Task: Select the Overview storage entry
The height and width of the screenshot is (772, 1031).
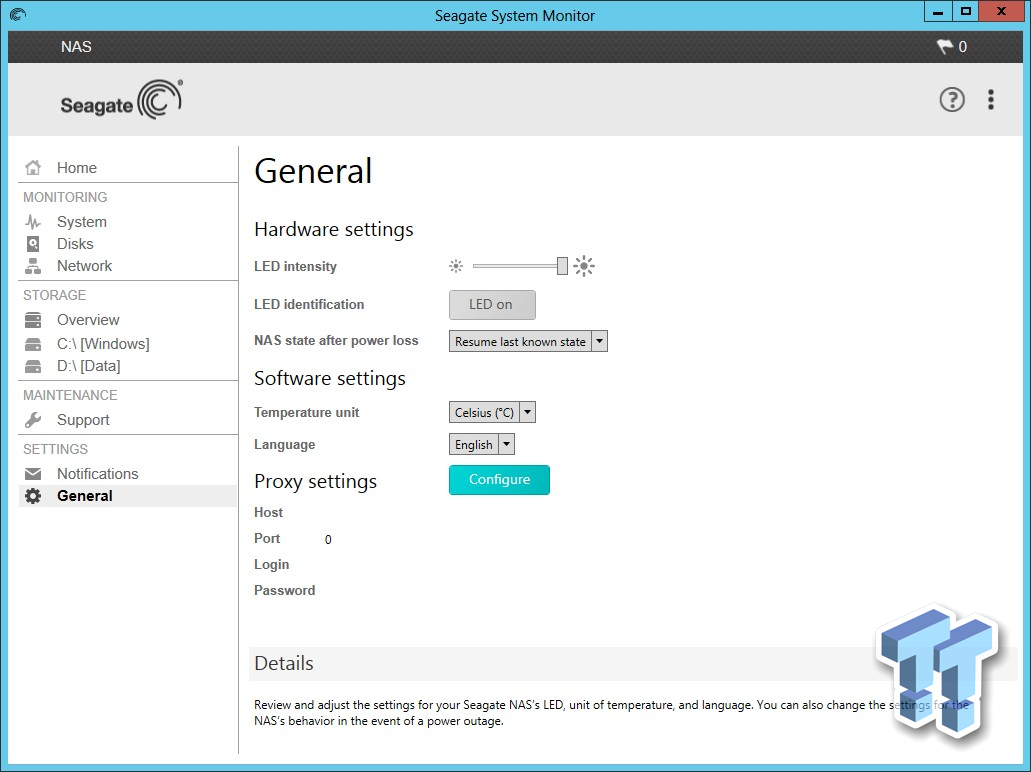Action: (88, 319)
